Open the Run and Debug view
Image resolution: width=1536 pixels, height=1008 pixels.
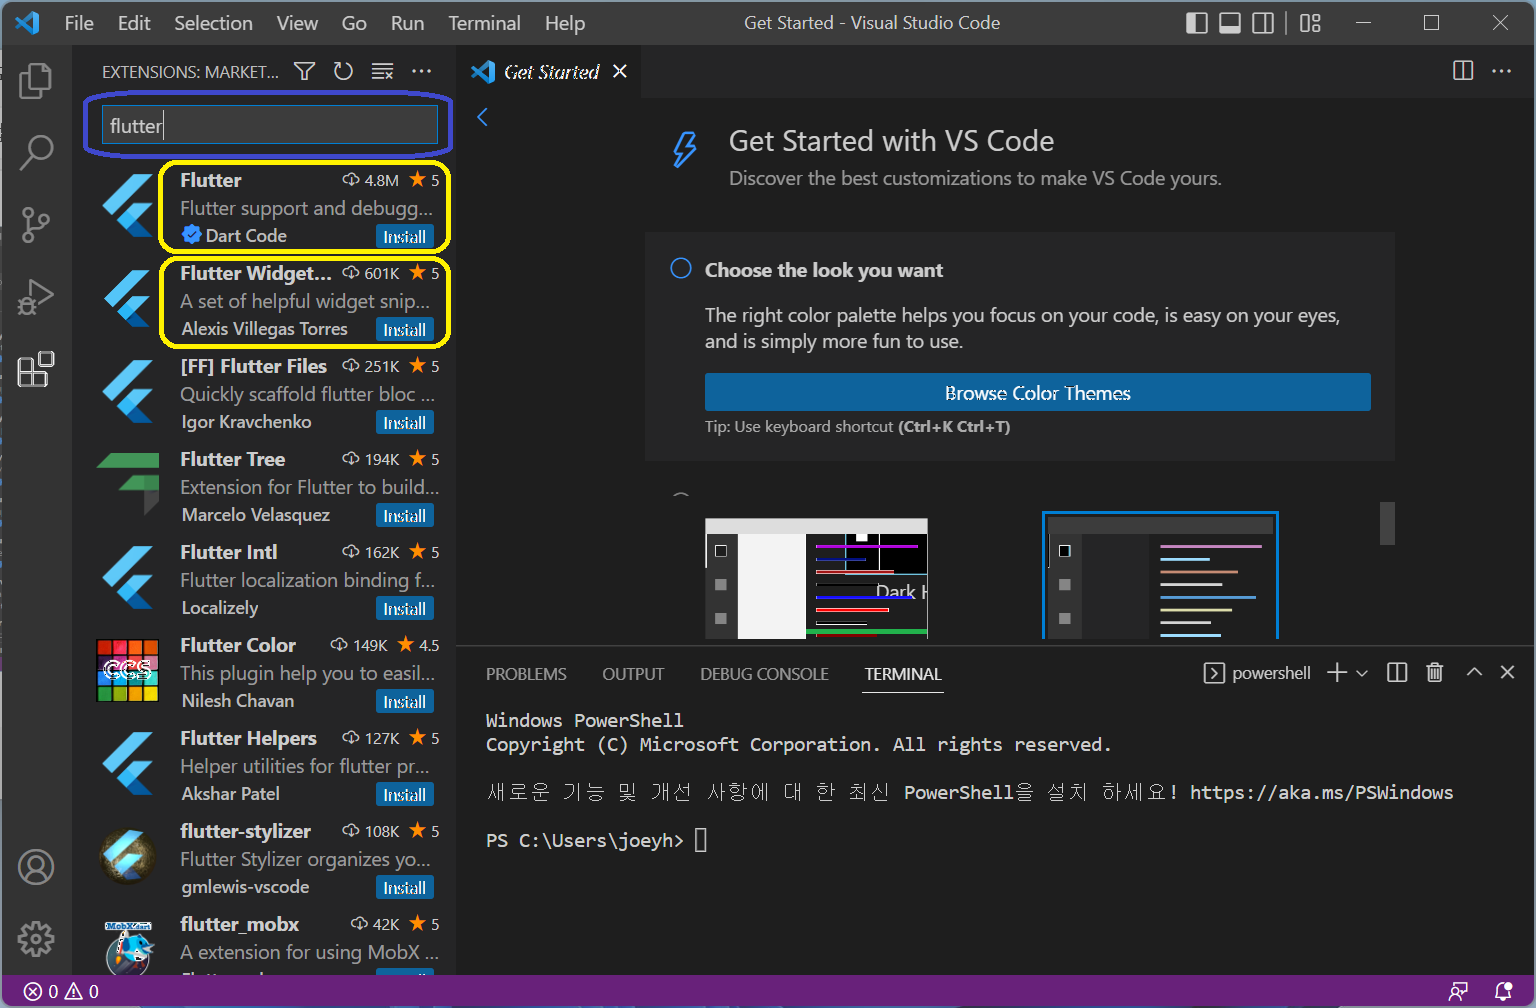point(36,297)
